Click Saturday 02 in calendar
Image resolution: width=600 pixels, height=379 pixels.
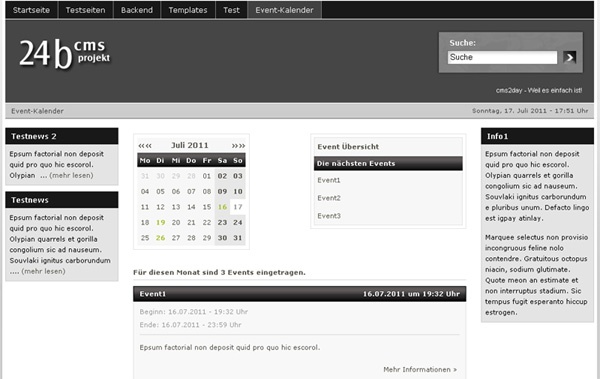point(222,176)
